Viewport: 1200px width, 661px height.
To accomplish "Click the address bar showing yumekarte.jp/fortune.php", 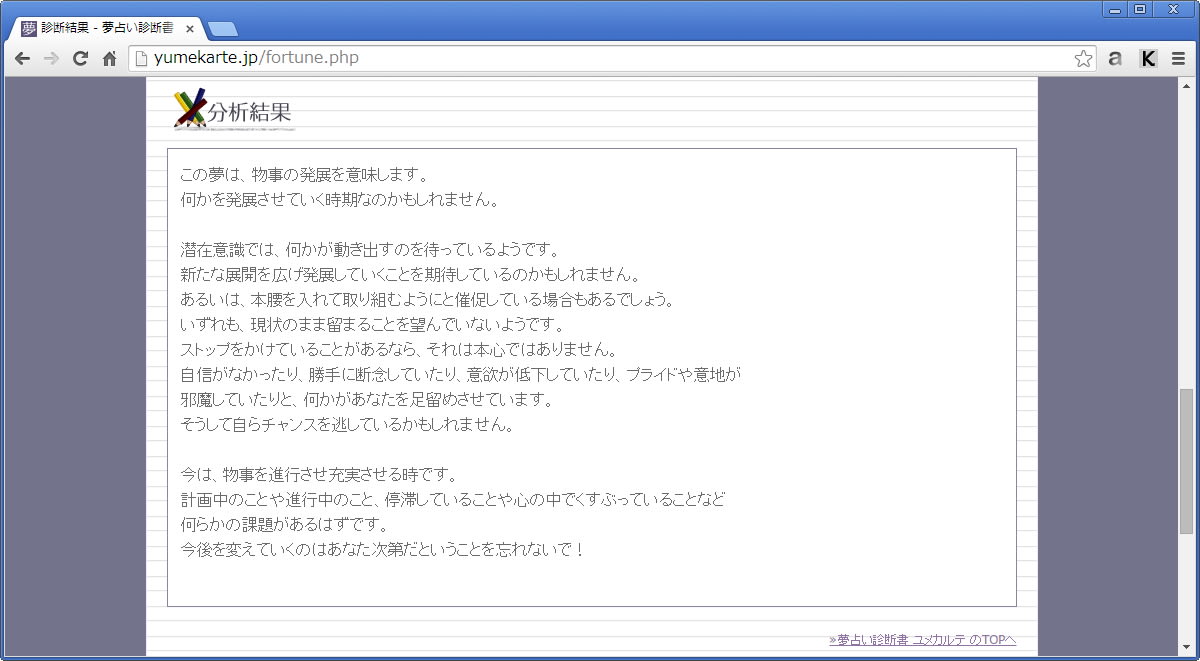I will (x=600, y=59).
